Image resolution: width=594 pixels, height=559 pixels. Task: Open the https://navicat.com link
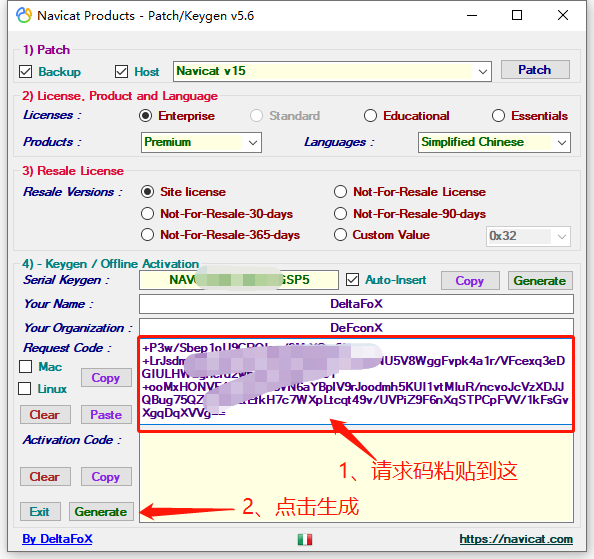click(x=516, y=539)
